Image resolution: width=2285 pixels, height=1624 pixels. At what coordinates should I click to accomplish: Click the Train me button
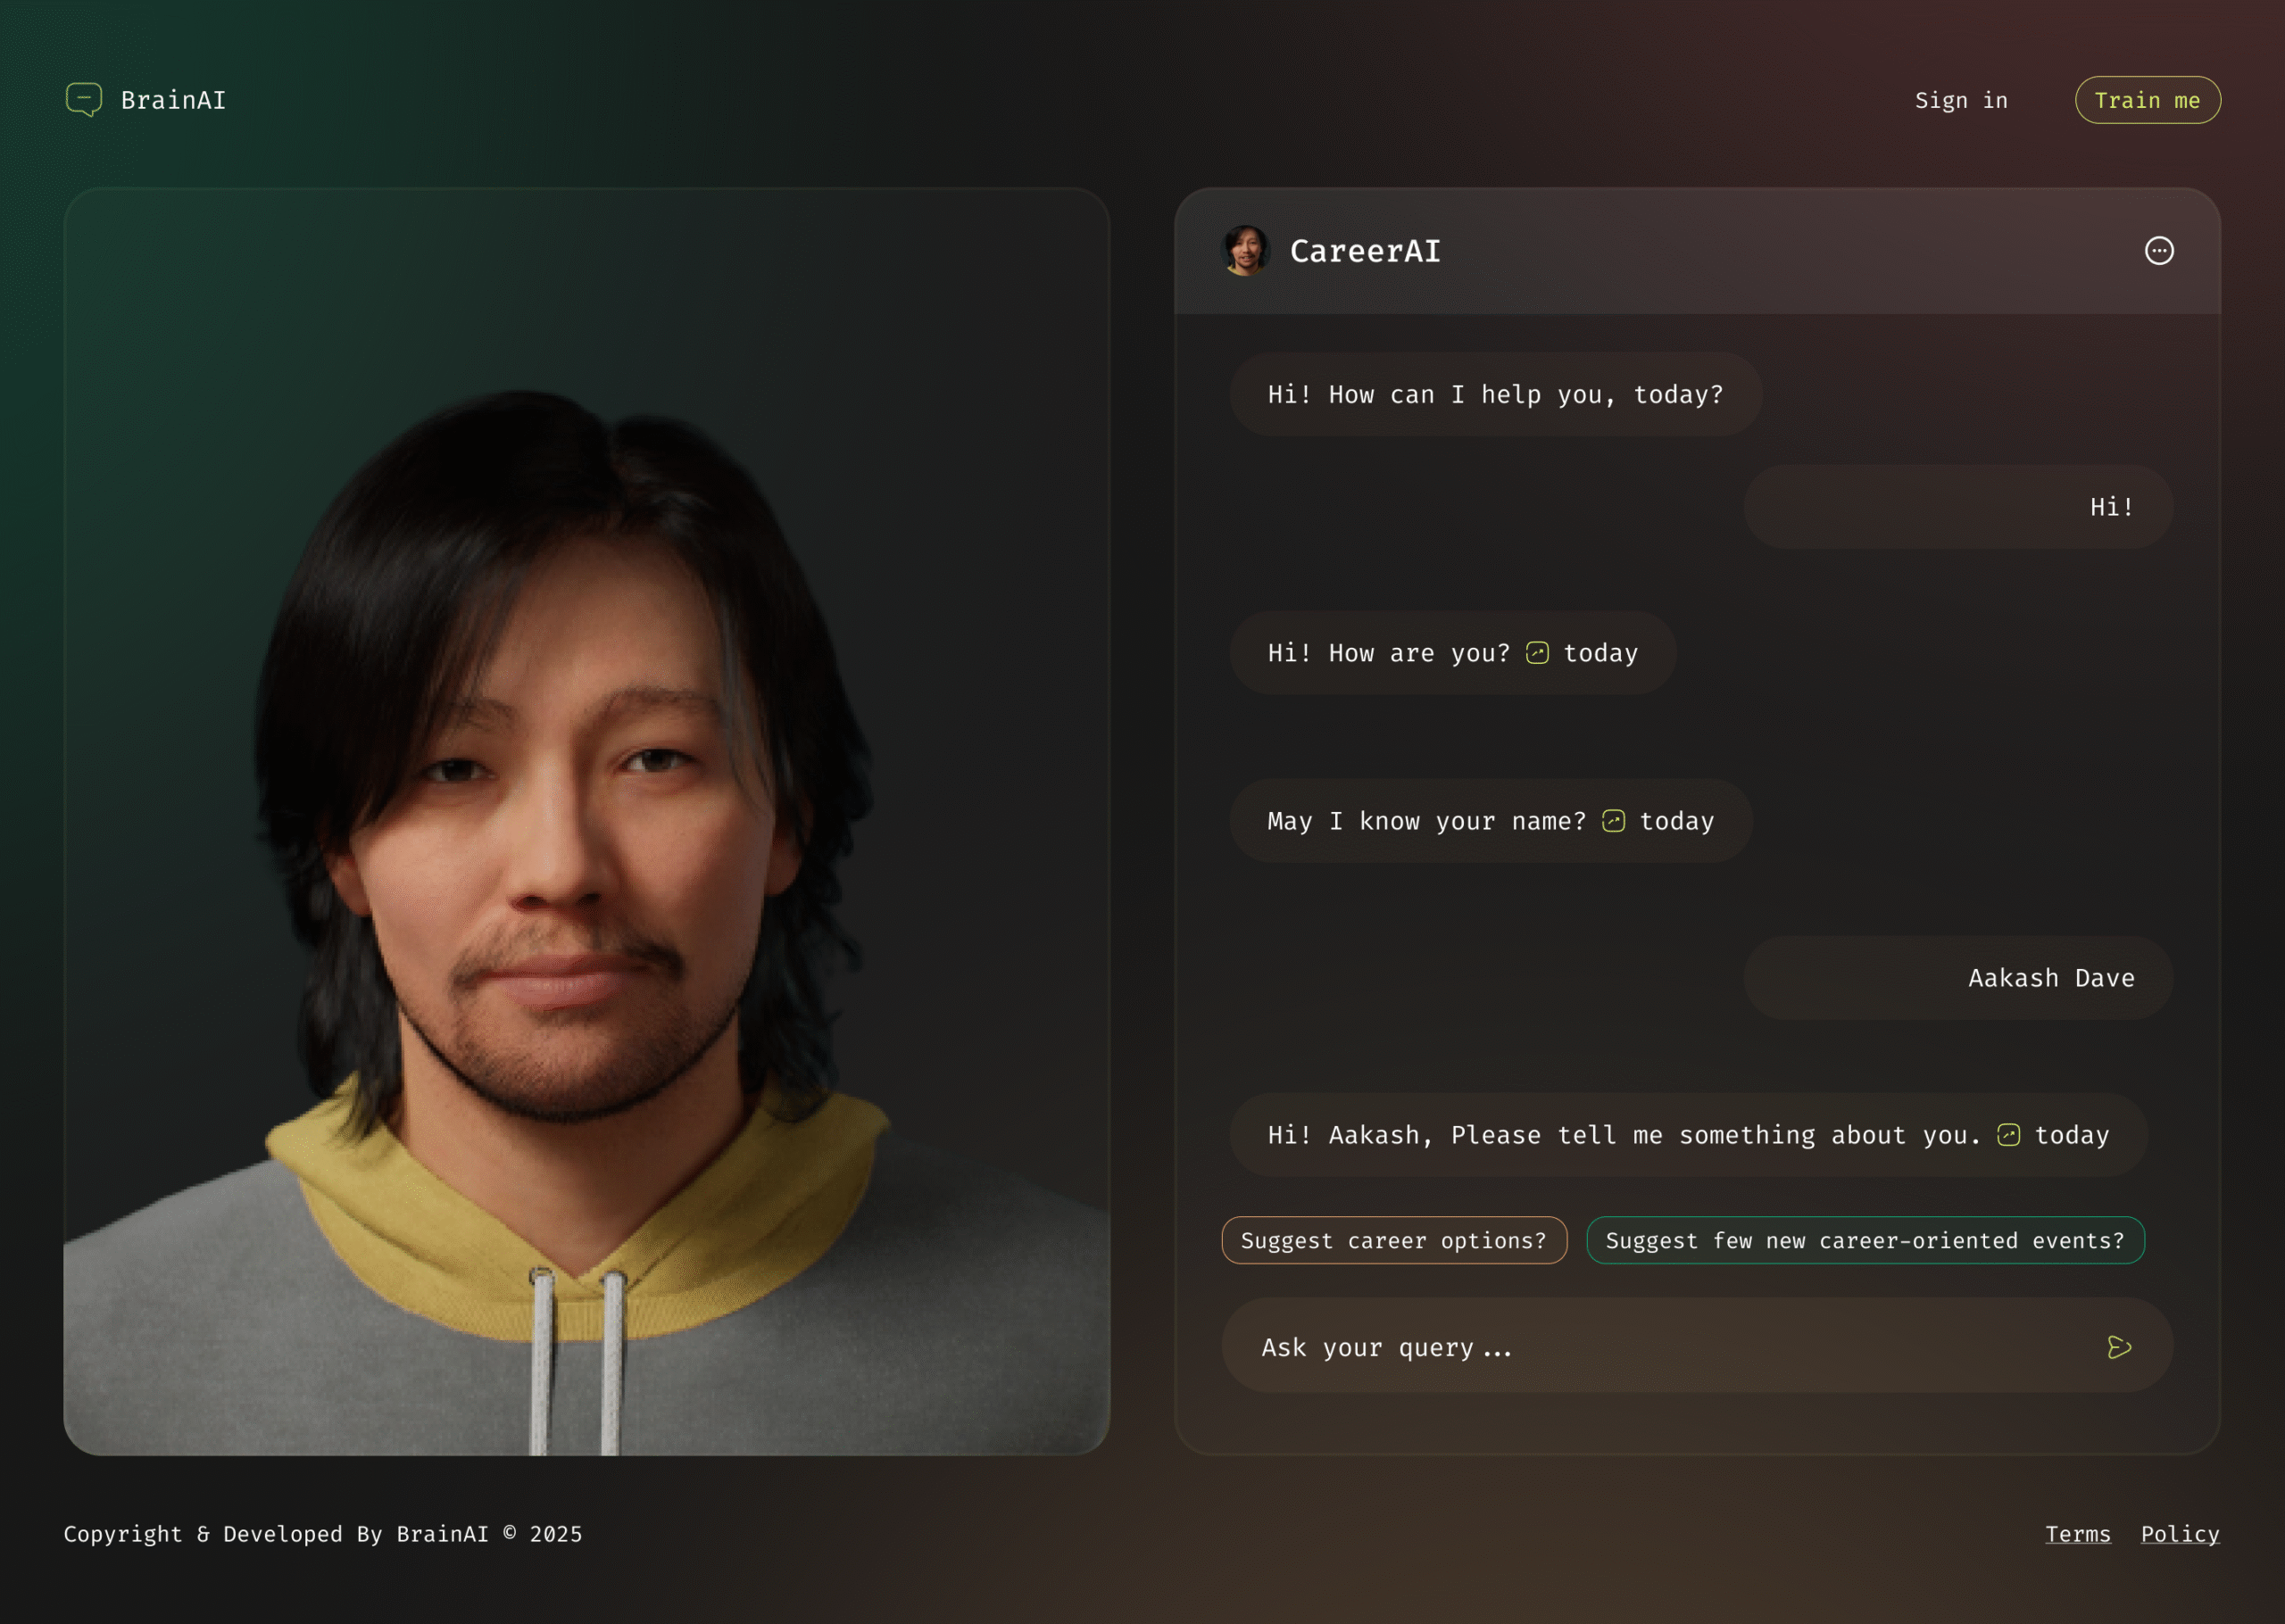coord(2147,100)
